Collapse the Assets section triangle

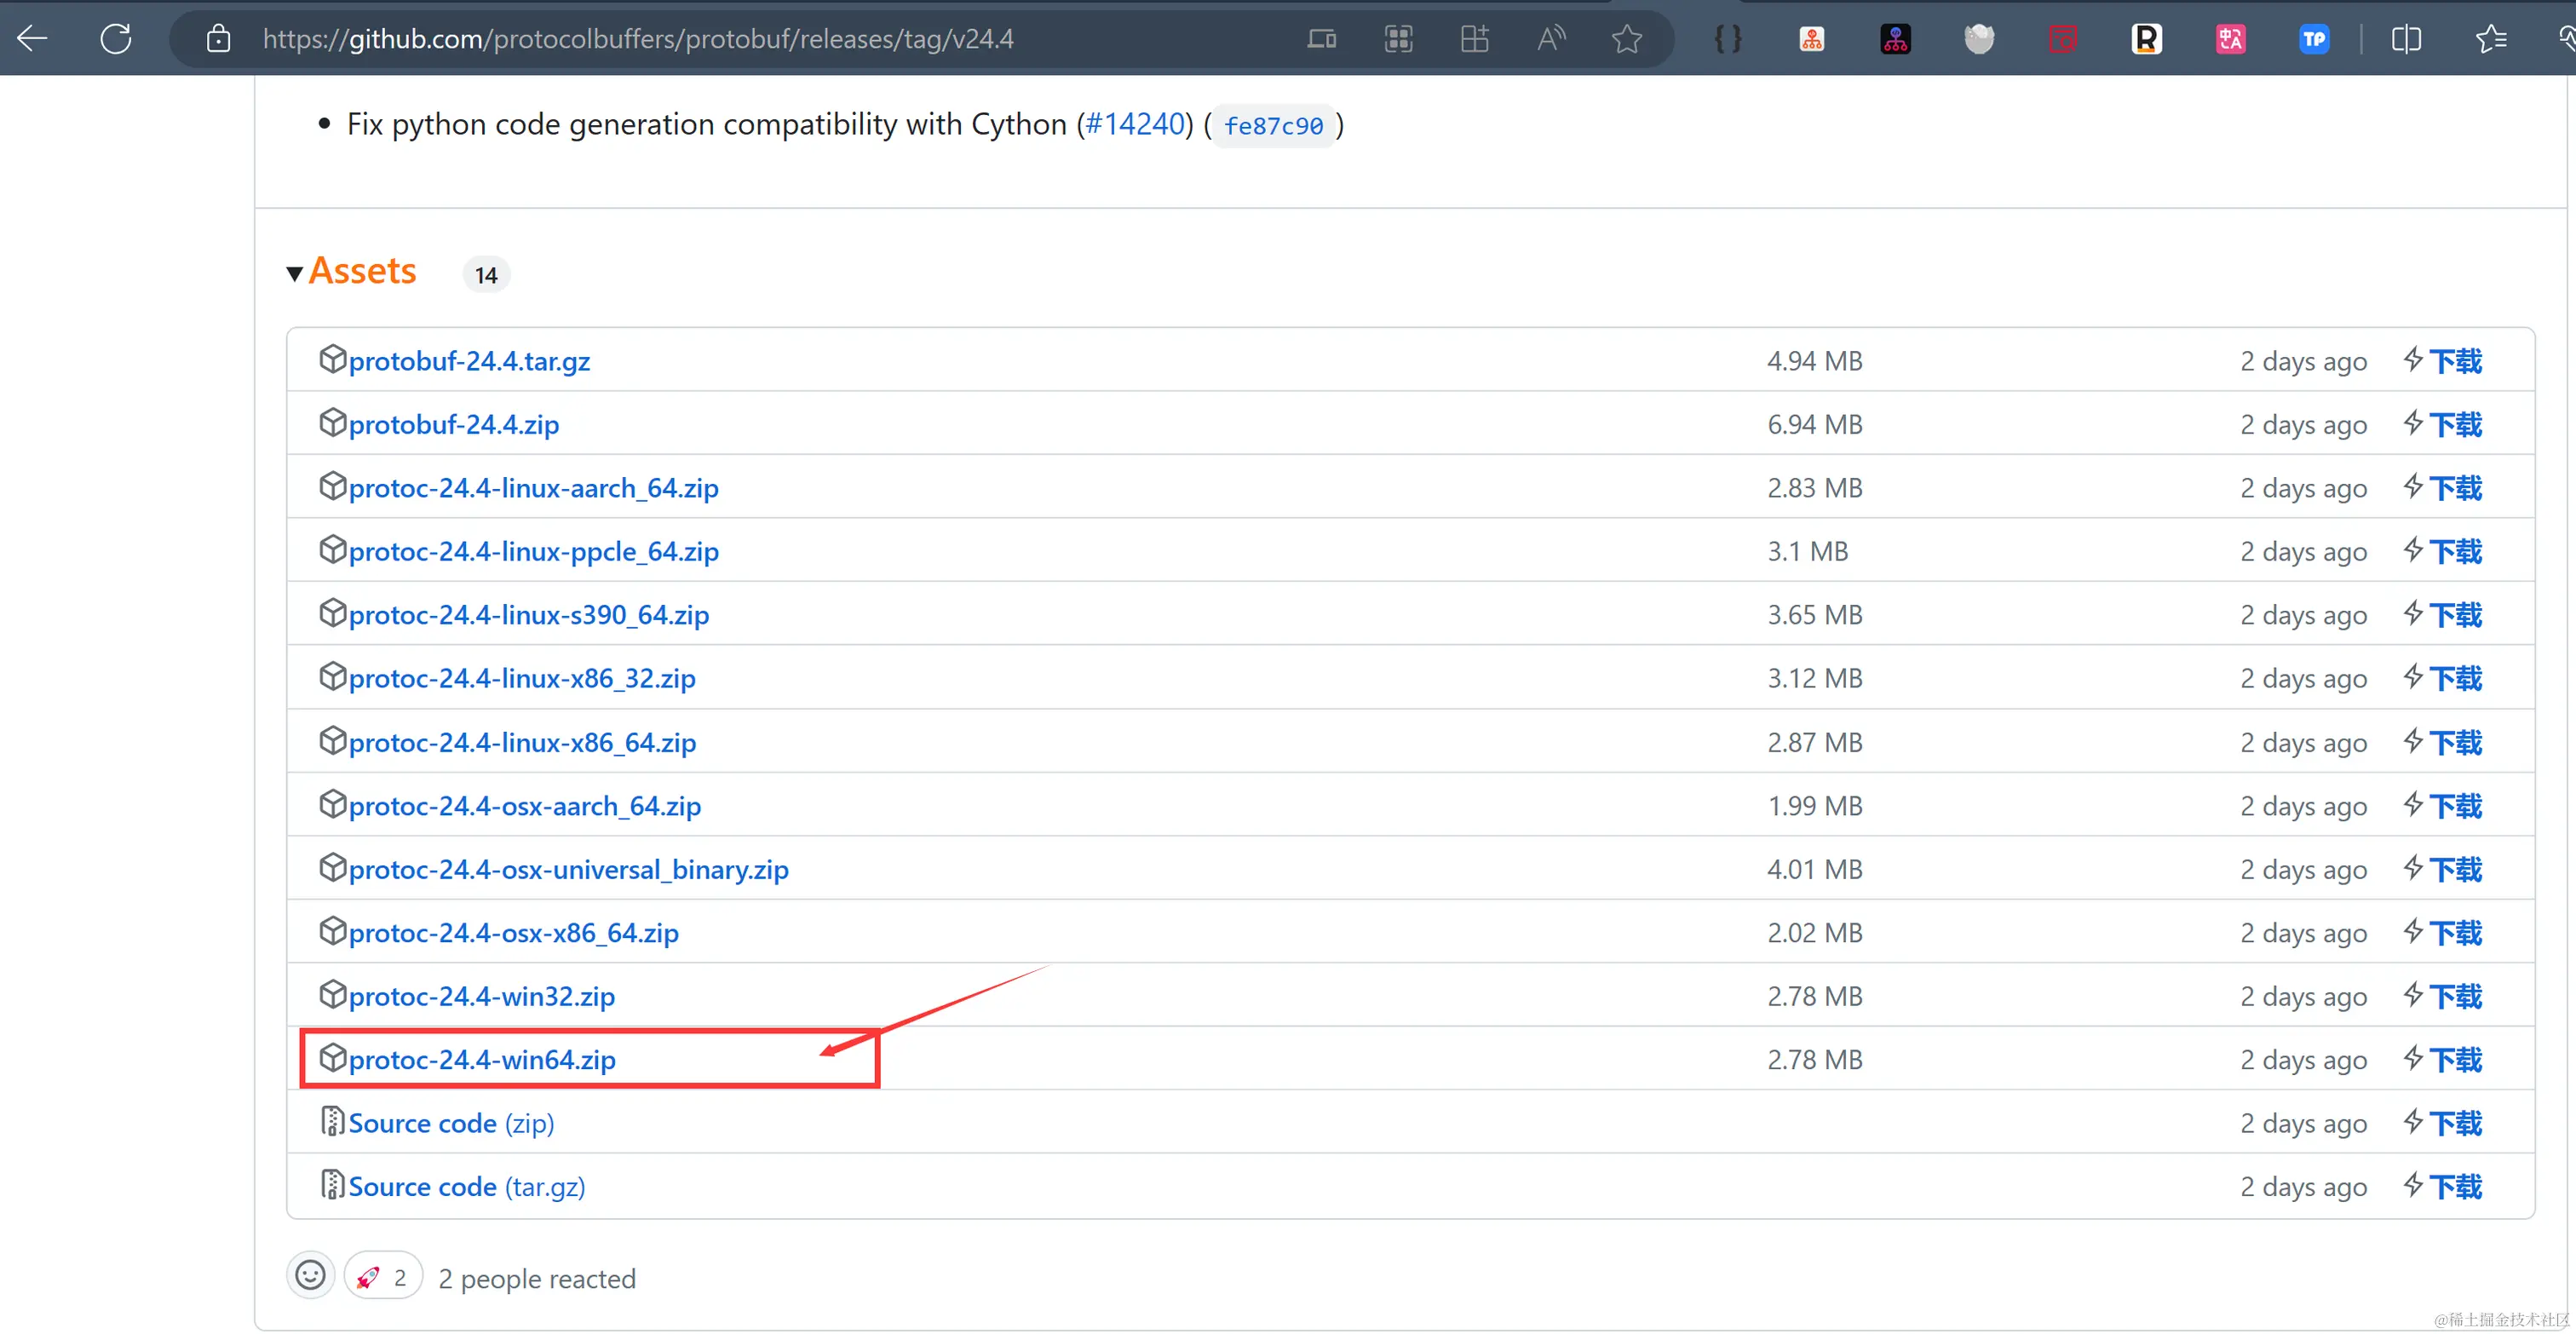(x=294, y=274)
